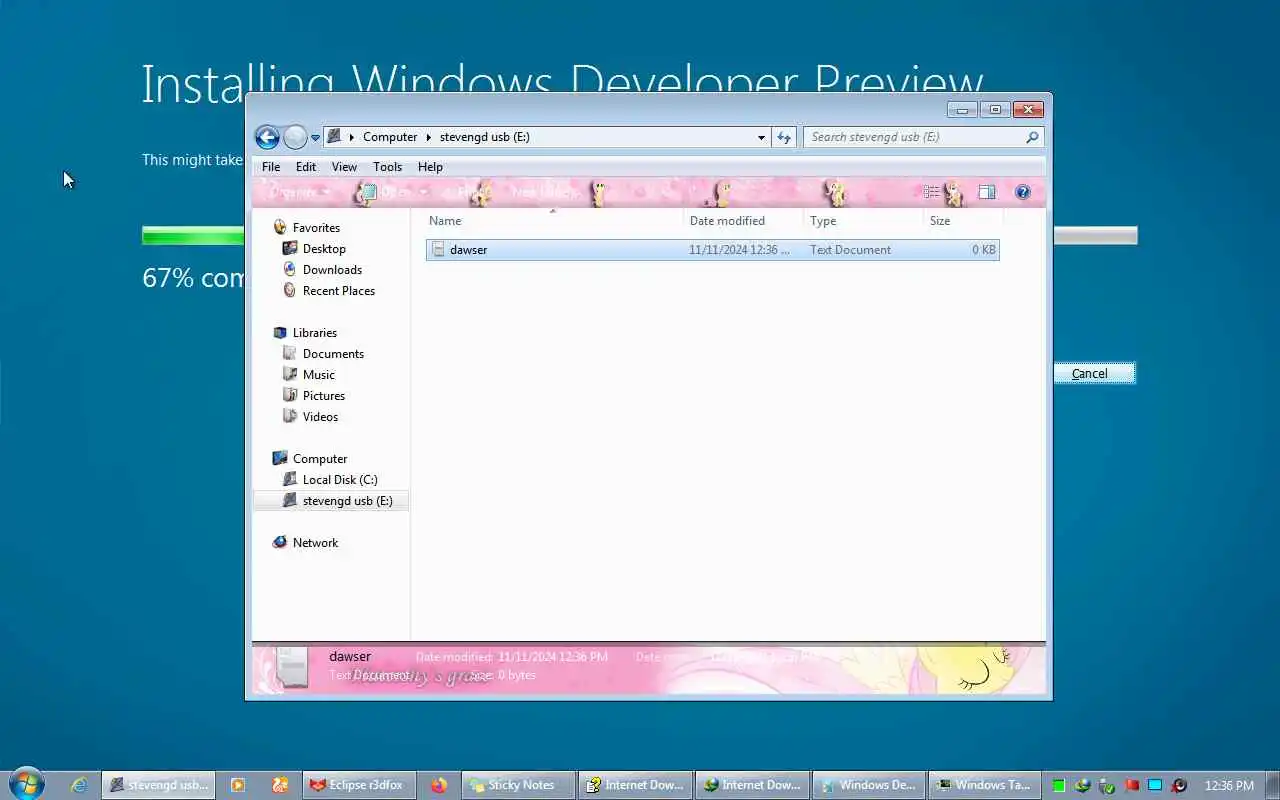This screenshot has width=1280, height=800.
Task: Select Network in navigation pane
Action: [315, 543]
